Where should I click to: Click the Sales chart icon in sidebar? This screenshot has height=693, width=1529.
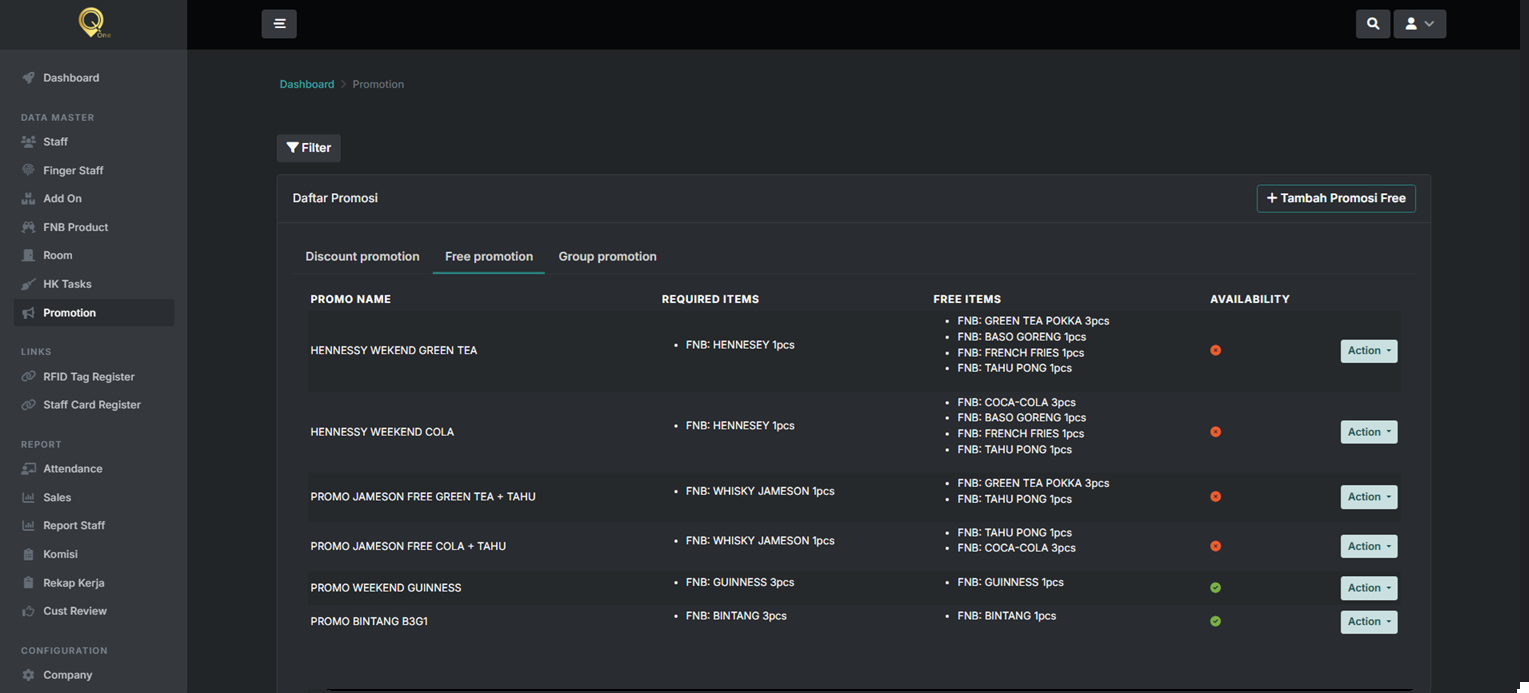point(28,498)
